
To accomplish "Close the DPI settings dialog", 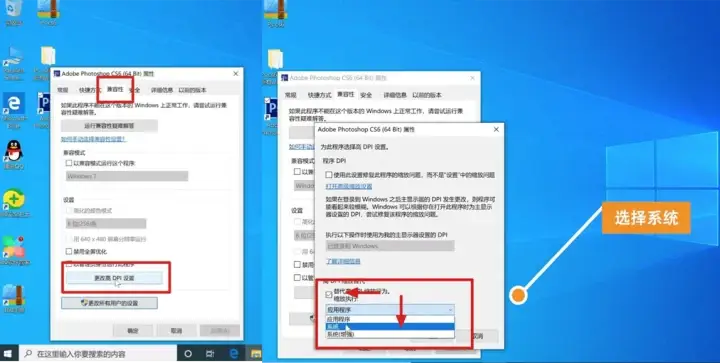I will click(496, 129).
